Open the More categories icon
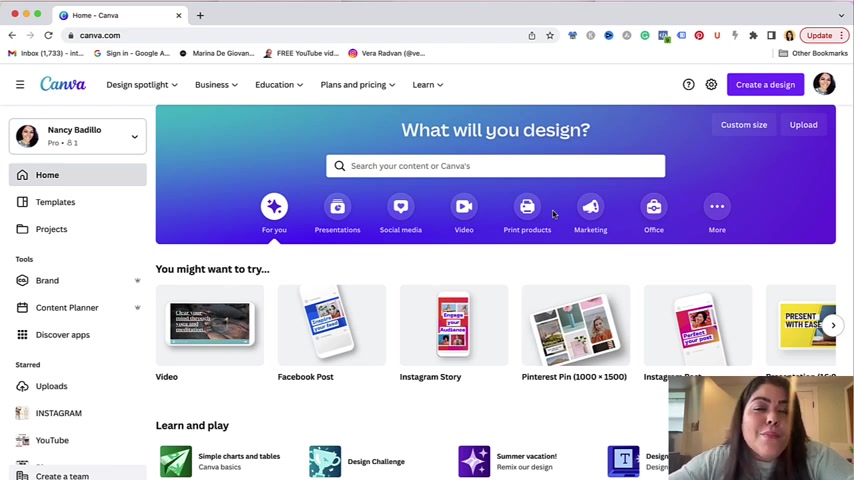The width and height of the screenshot is (854, 480). point(717,206)
